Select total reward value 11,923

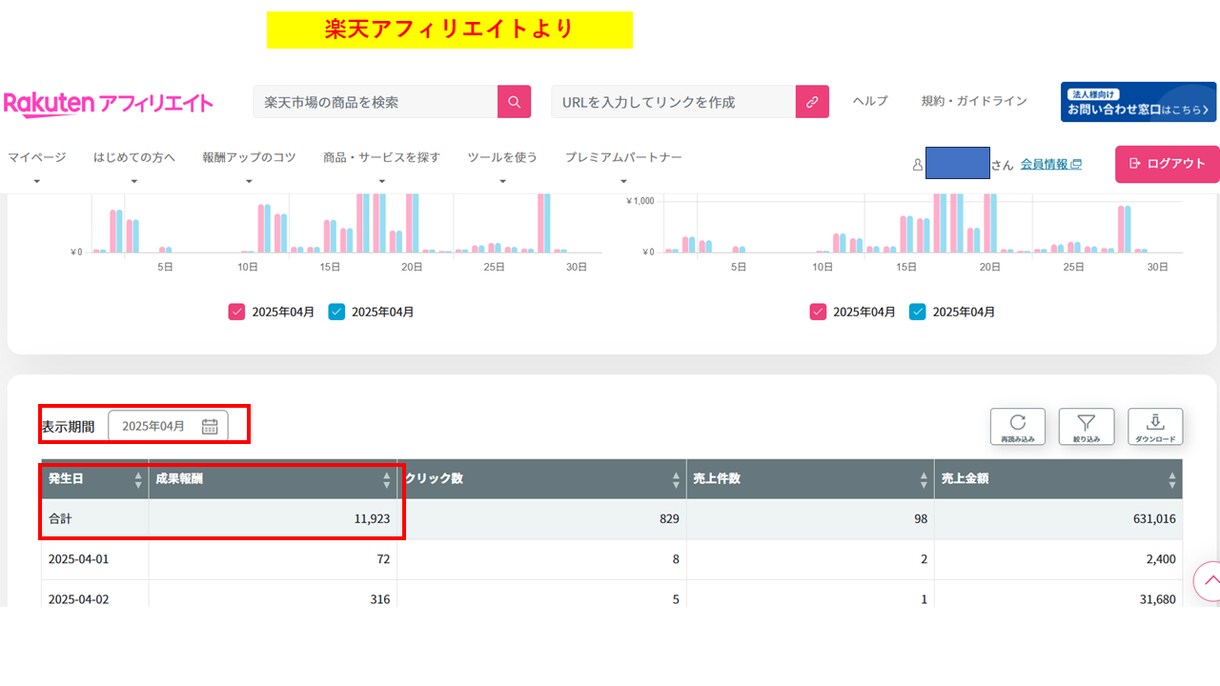372,519
